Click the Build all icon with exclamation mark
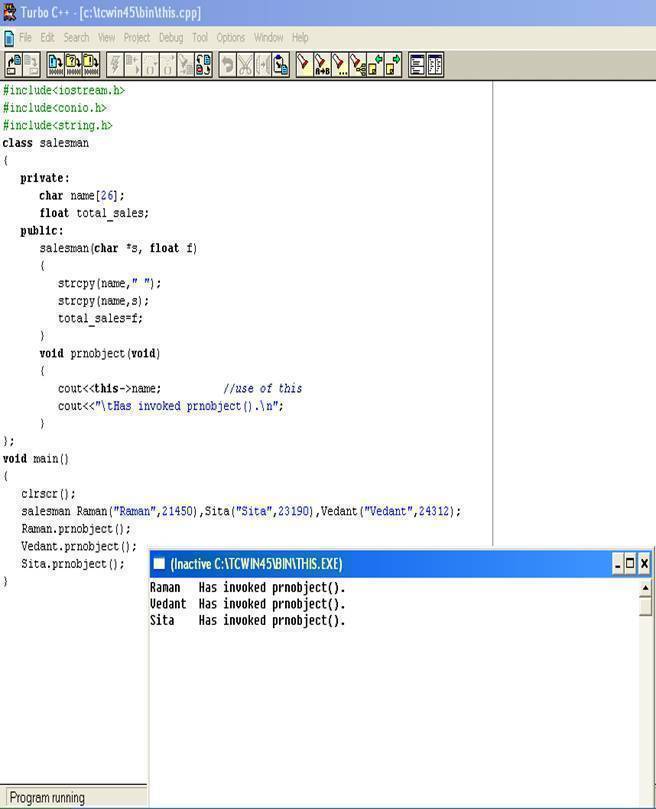The height and width of the screenshot is (809, 656). point(91,65)
